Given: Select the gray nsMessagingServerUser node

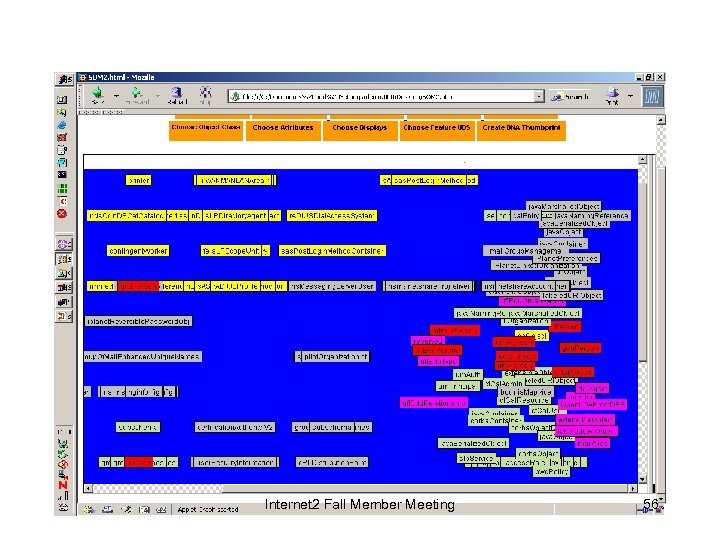Looking at the screenshot, I should point(332,286).
